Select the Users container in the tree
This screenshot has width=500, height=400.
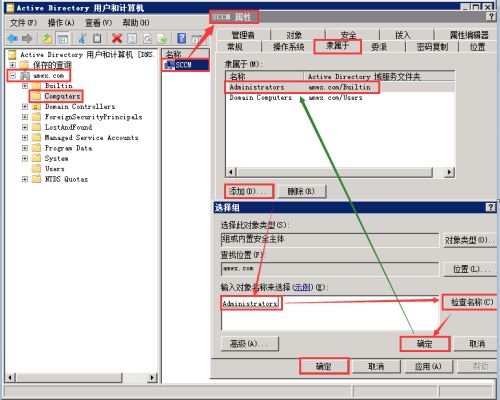pos(54,169)
